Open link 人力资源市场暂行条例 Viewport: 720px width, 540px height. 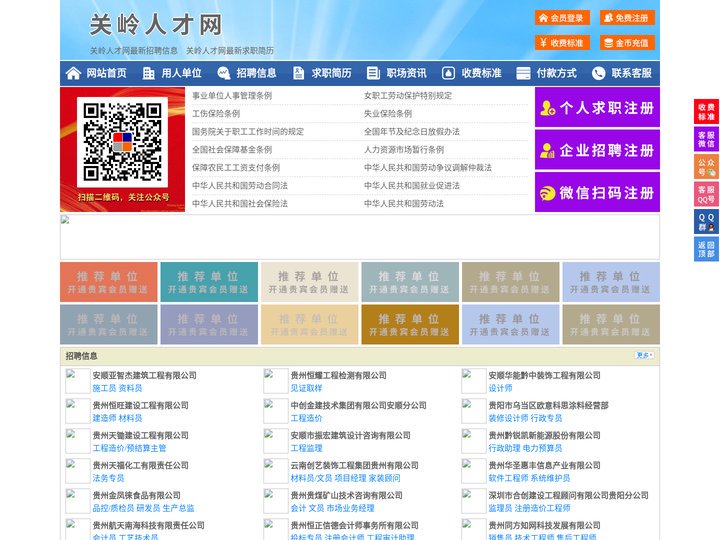(404, 149)
